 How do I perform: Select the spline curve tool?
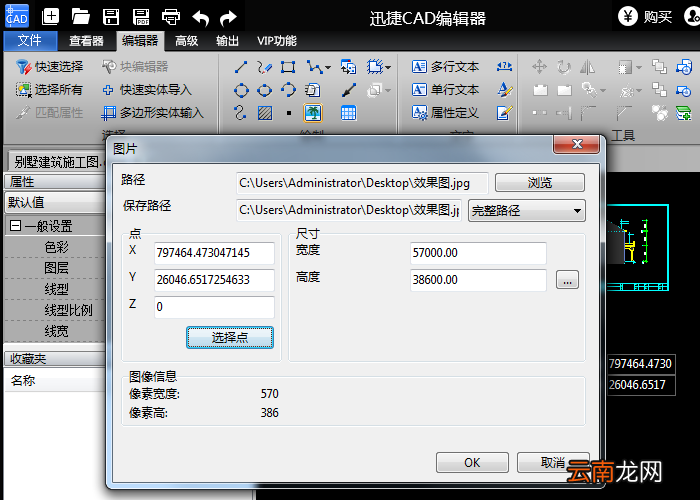240,112
